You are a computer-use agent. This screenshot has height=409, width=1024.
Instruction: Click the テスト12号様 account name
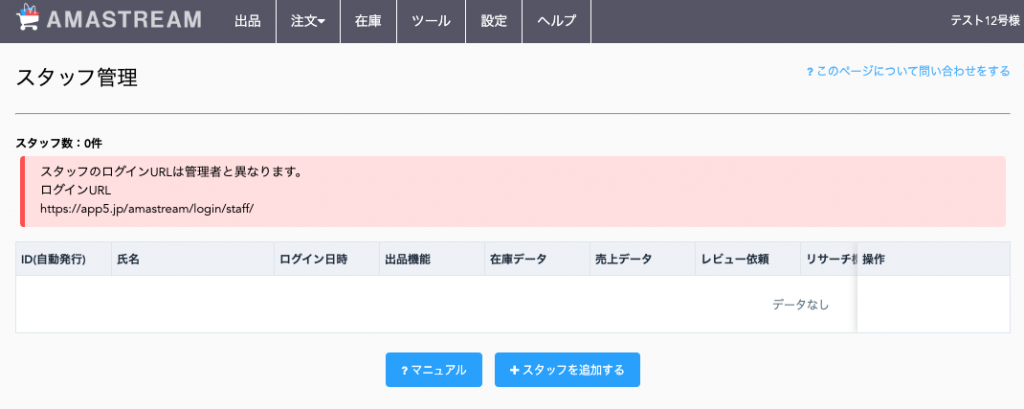point(985,21)
